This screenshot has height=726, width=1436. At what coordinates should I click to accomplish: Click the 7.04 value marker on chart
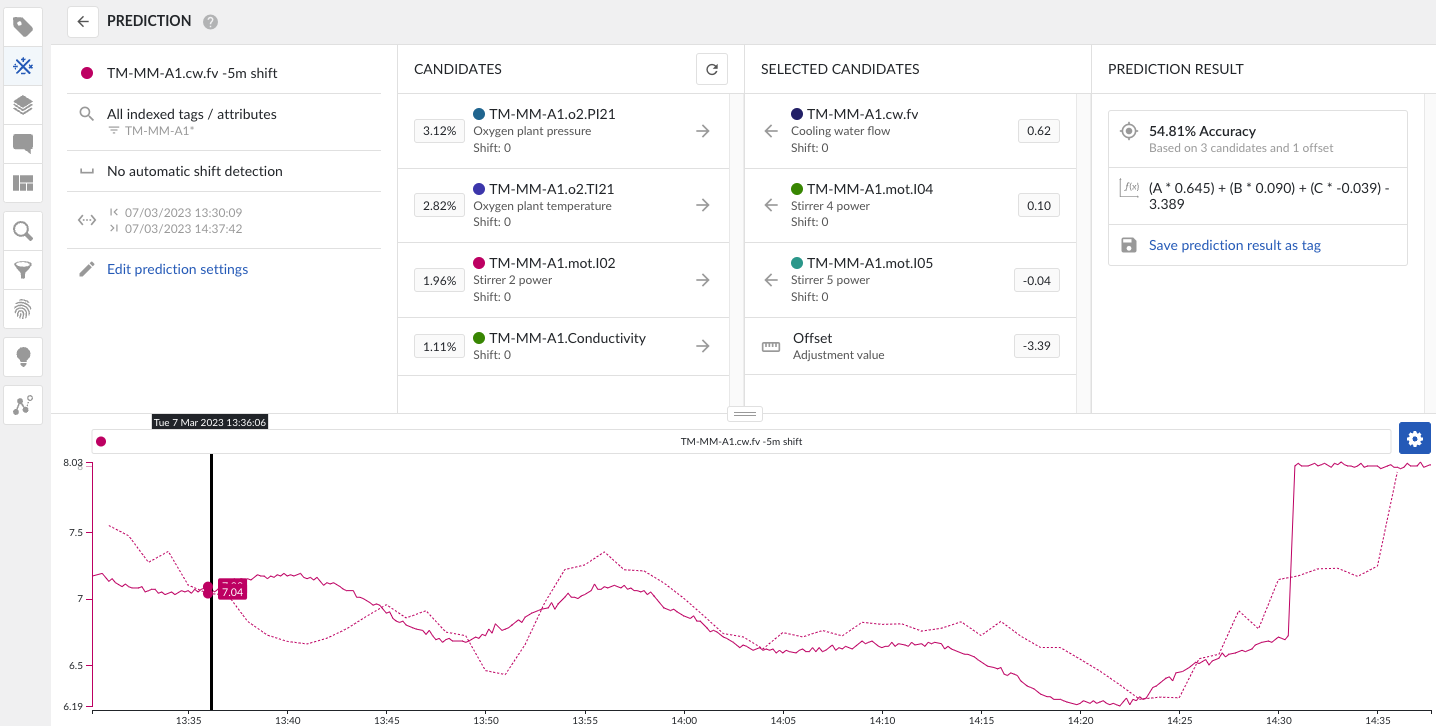click(232, 591)
